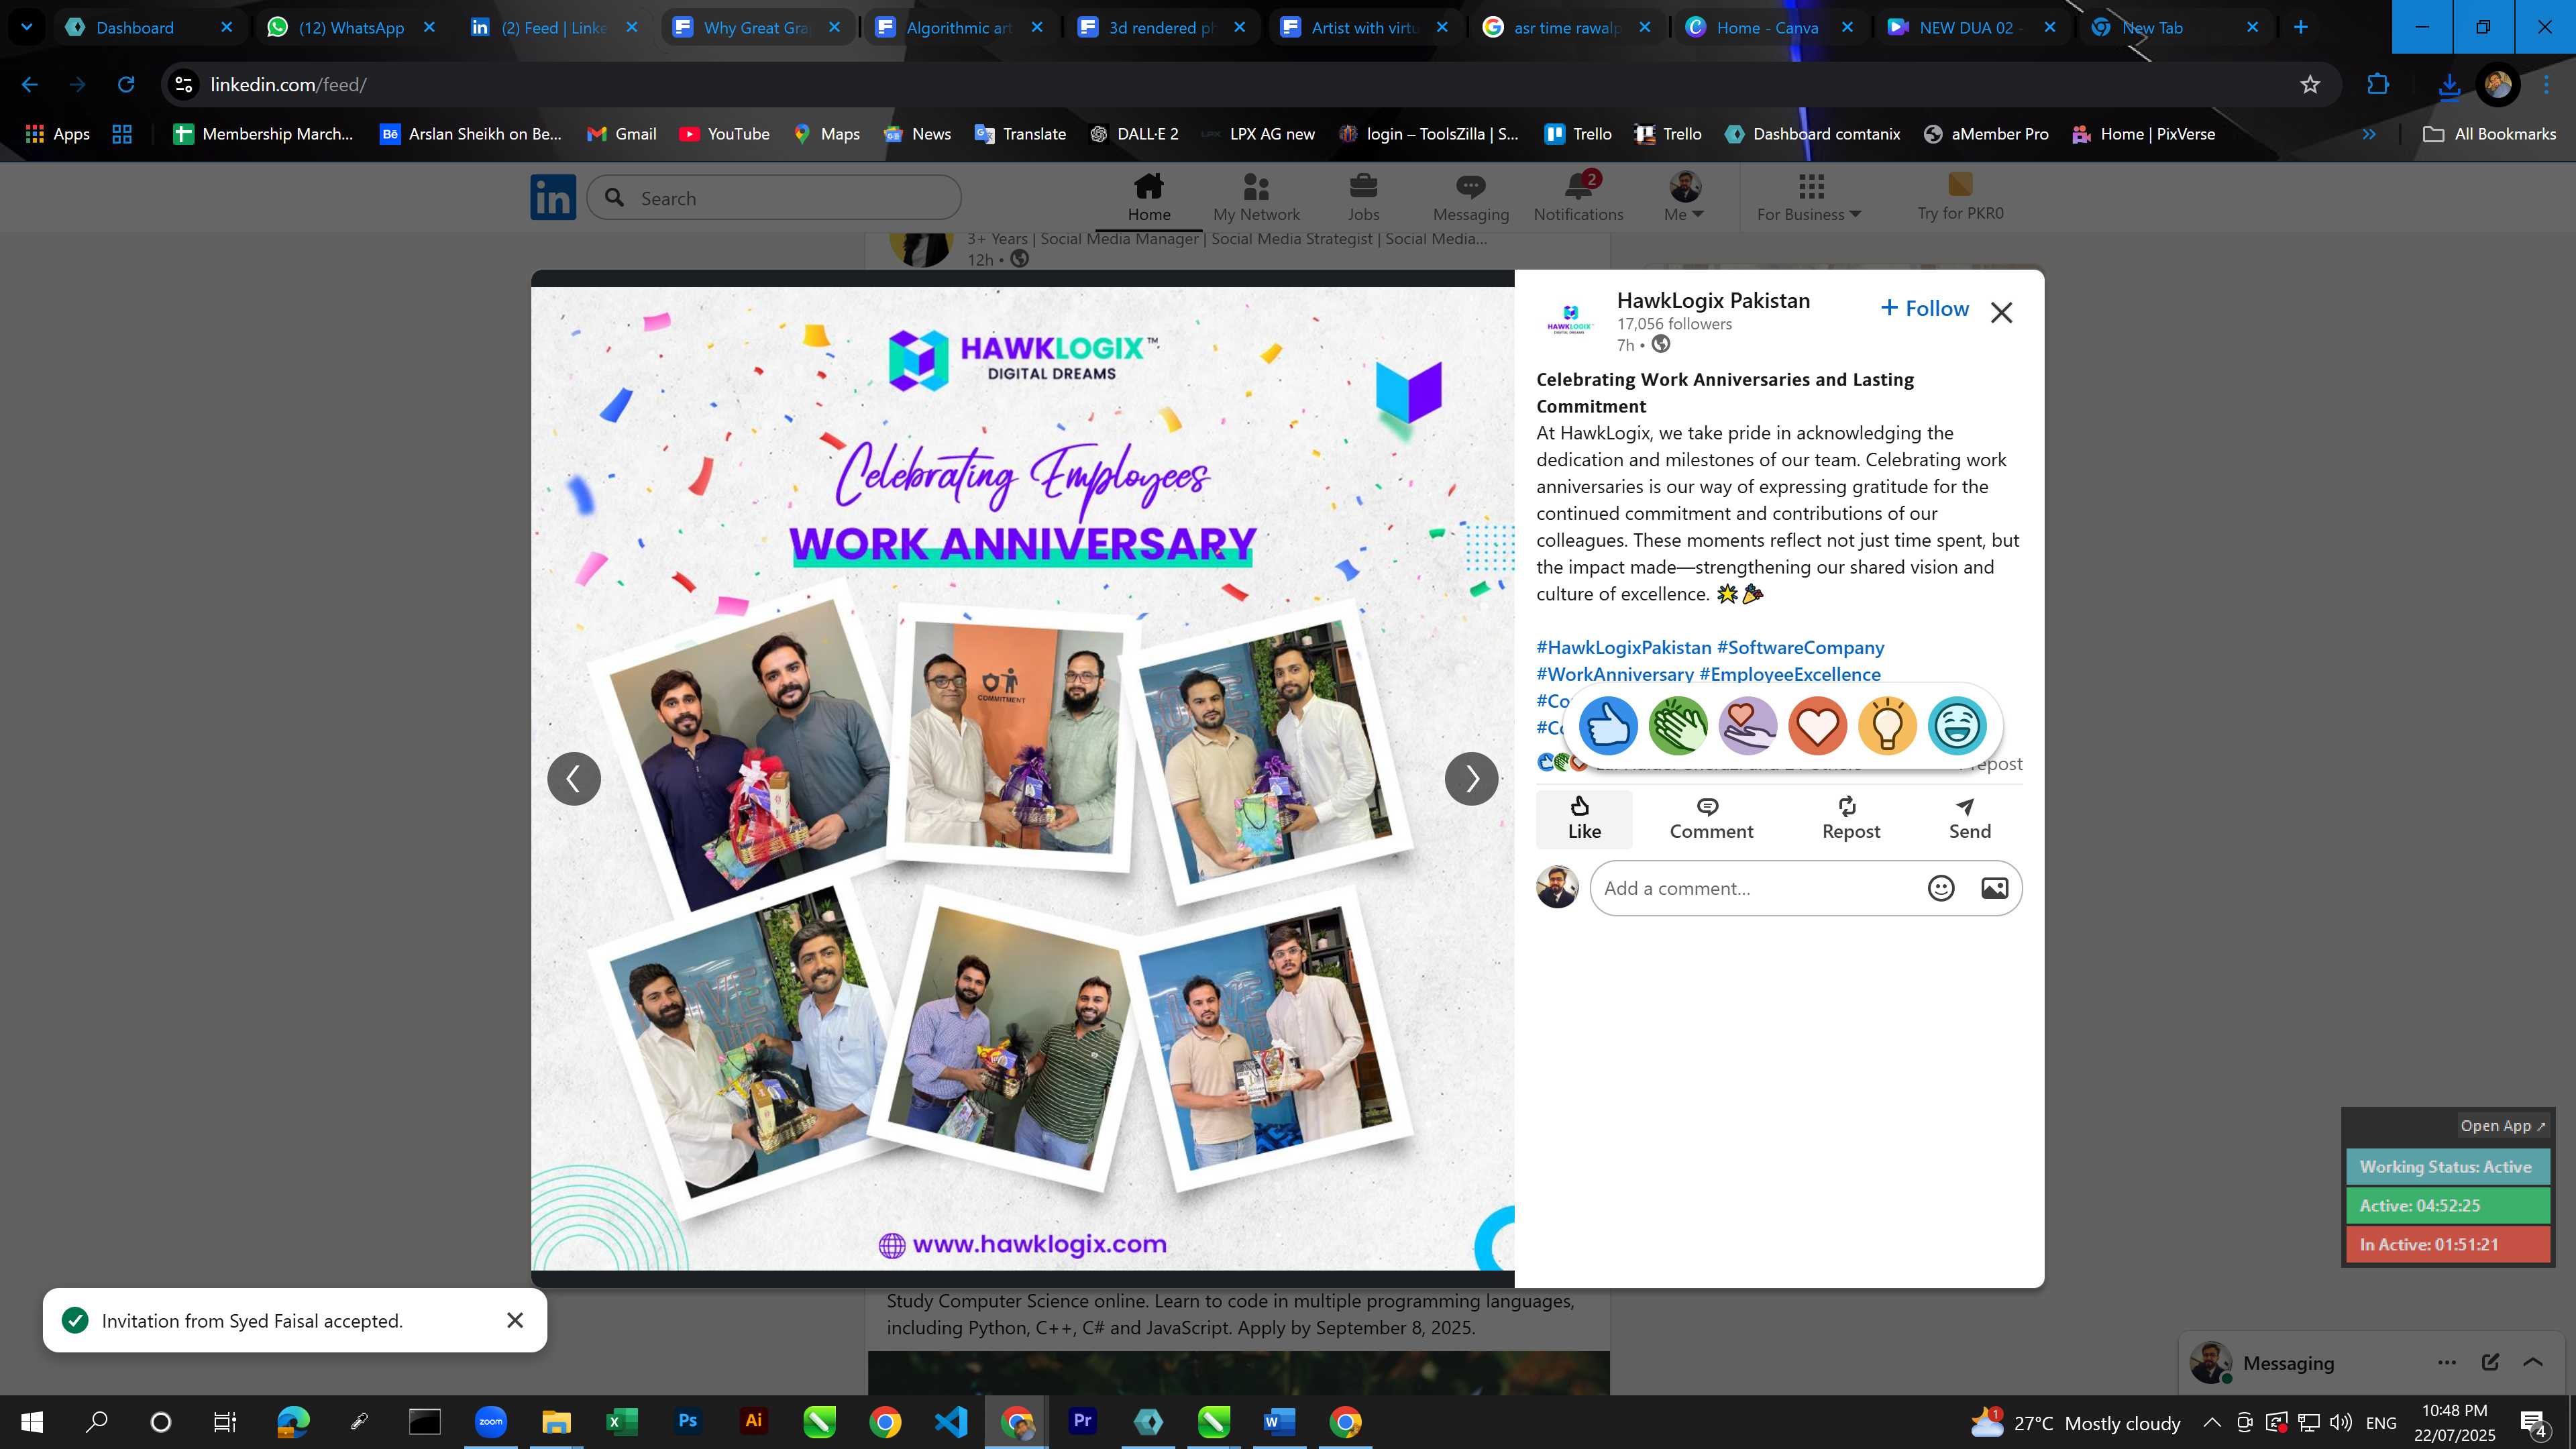Screen dimensions: 2576x1449
Task: Bookmark this page with the star
Action: click(2309, 85)
